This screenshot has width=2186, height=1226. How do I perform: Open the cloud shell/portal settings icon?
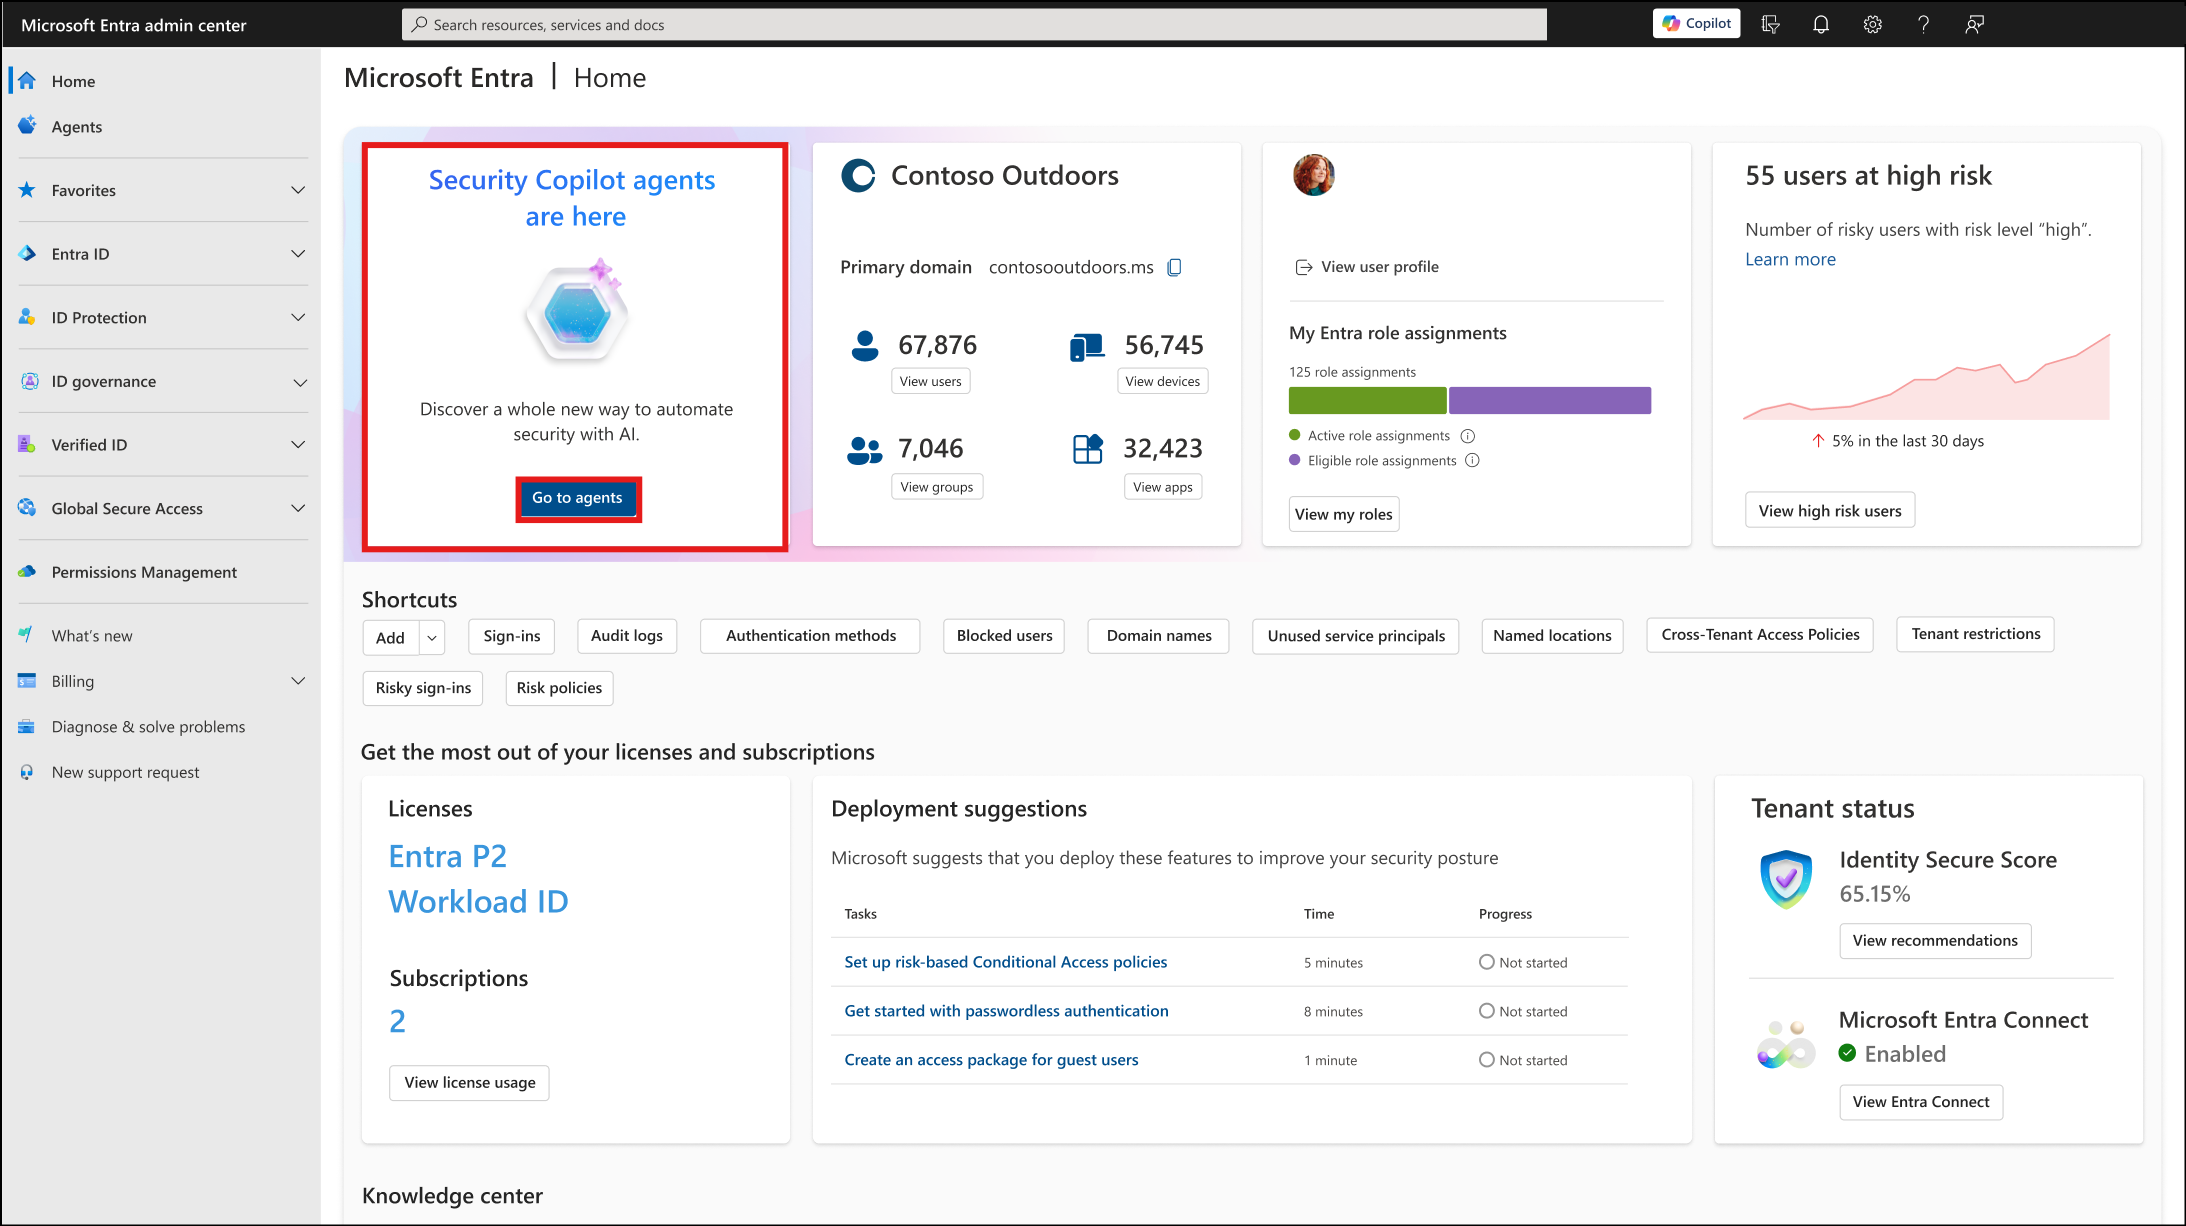[1770, 24]
